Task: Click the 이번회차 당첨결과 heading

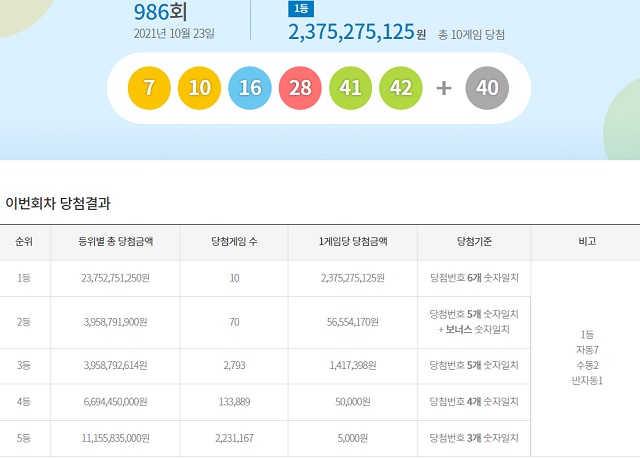Action: (x=58, y=203)
